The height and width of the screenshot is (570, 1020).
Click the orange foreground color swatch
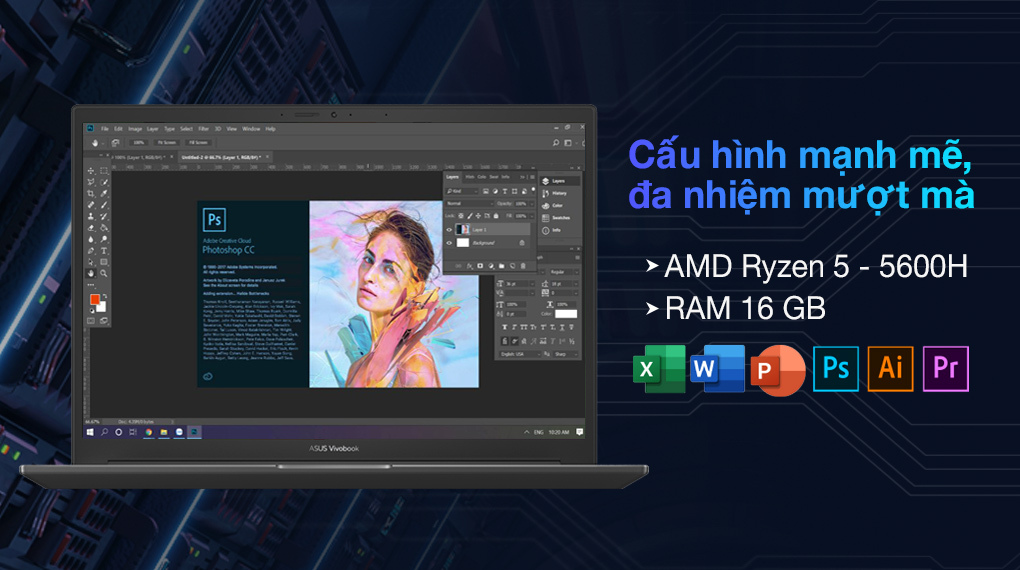94,299
